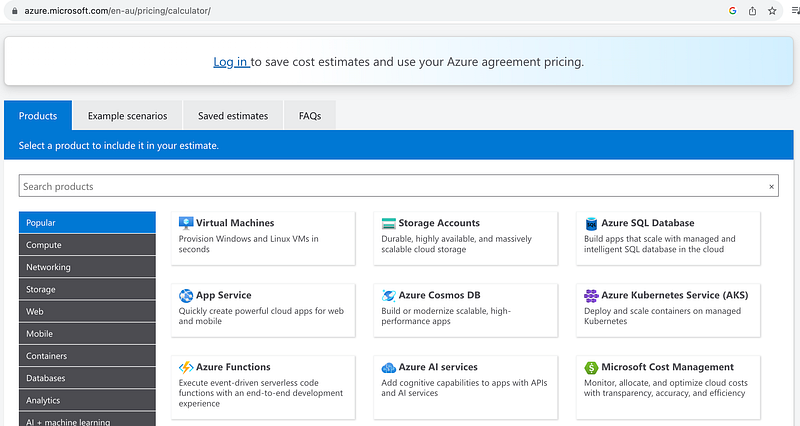Add App Service to the estimate
Image resolution: width=800 pixels, height=426 pixels.
(x=263, y=311)
